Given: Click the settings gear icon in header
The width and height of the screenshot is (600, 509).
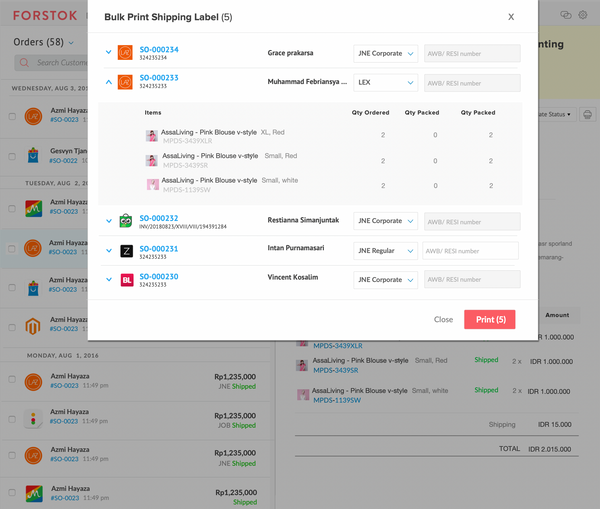Looking at the screenshot, I should pyautogui.click(x=583, y=15).
